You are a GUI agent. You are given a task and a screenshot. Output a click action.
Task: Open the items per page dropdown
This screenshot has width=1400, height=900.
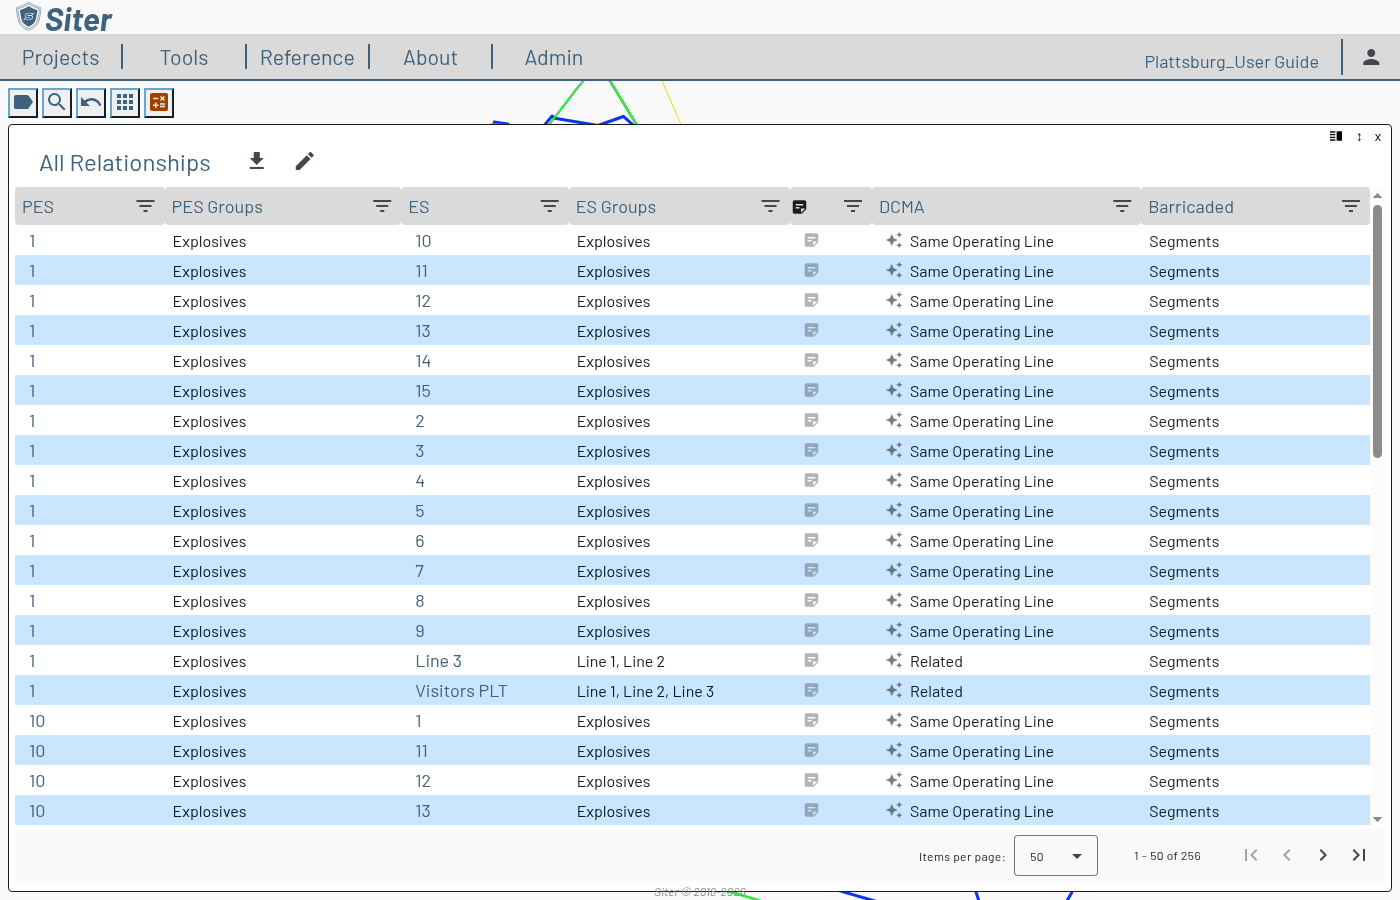tap(1056, 856)
